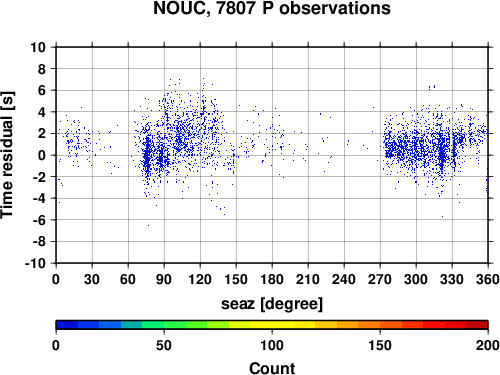The height and width of the screenshot is (375, 500).
Task: Click the x-axis tick label 270
Action: coord(380,279)
